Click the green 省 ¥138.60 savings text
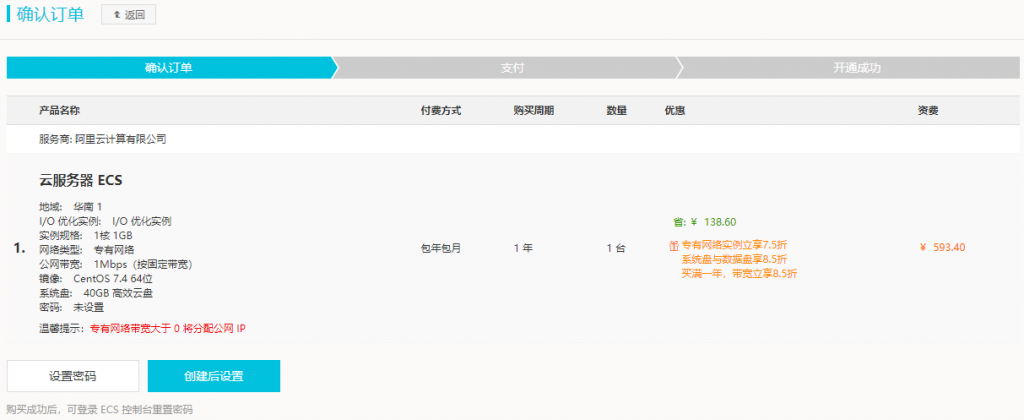The height and width of the screenshot is (420, 1024). (705, 222)
